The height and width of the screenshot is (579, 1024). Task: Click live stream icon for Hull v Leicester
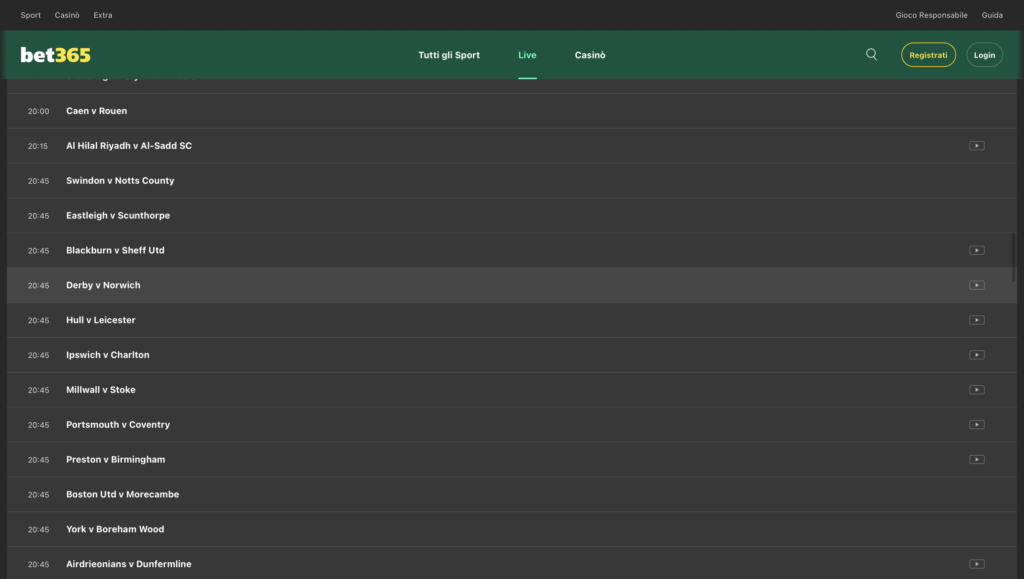[x=976, y=320]
